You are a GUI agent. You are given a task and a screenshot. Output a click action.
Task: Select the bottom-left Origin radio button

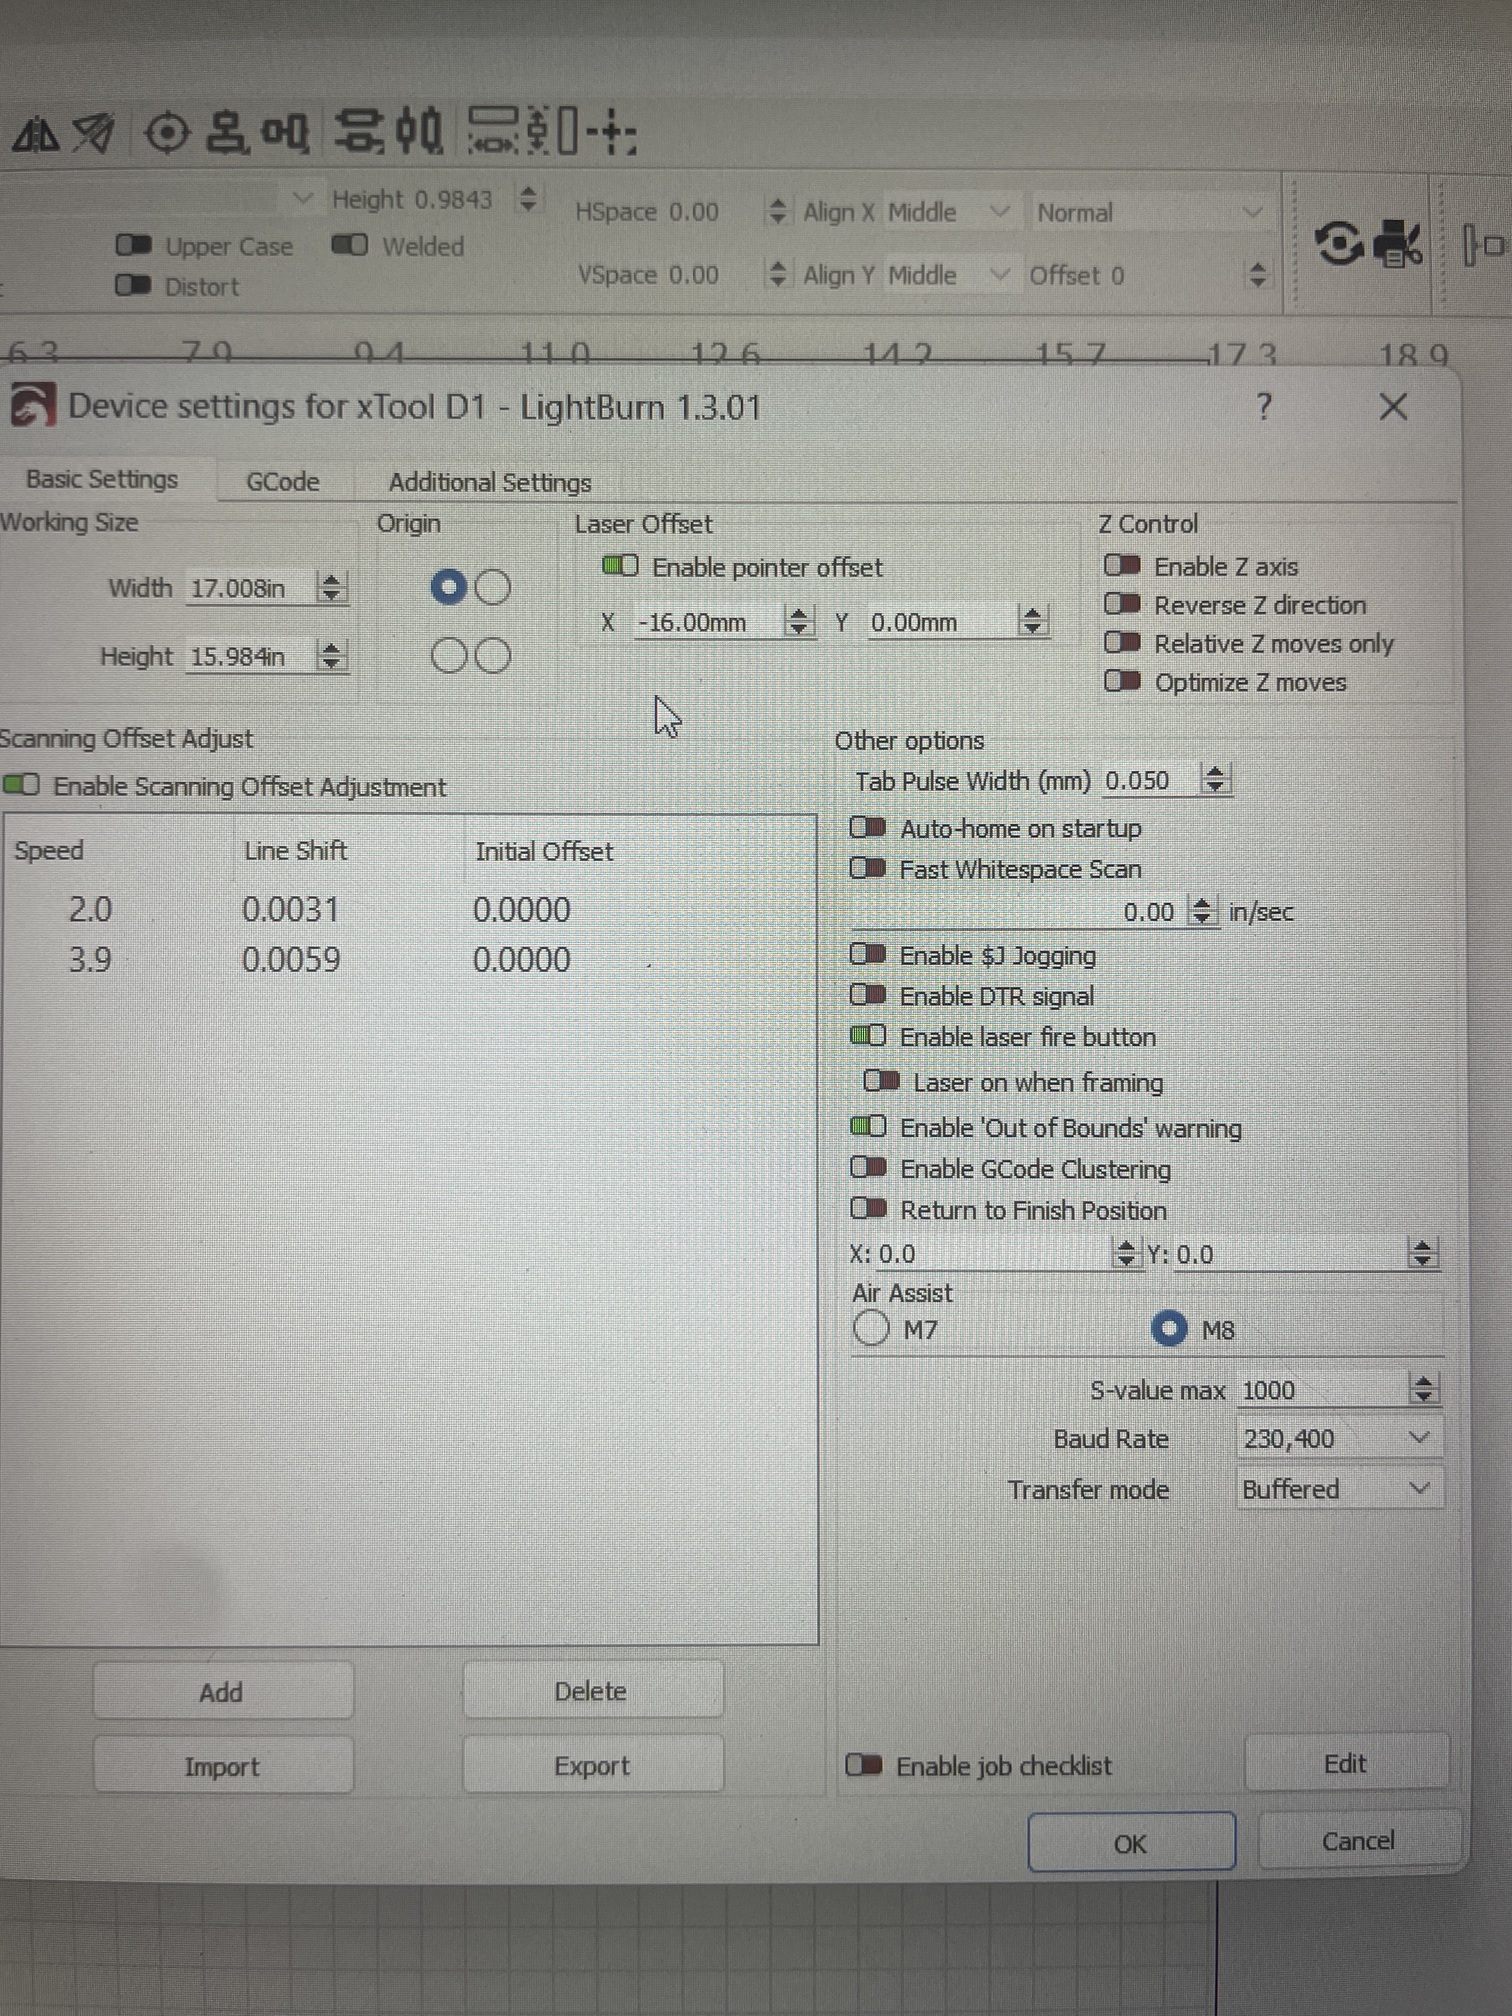tap(449, 656)
